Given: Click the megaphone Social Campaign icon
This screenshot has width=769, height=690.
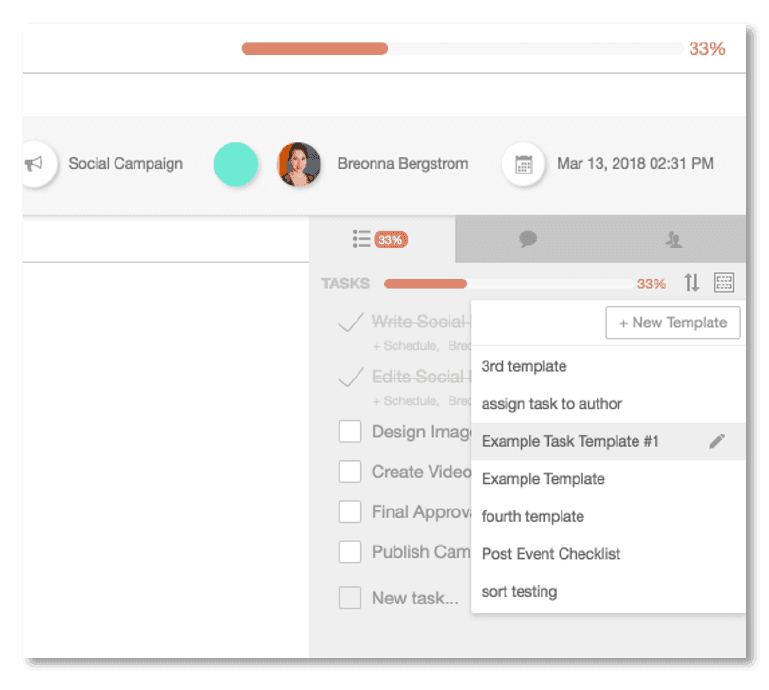Looking at the screenshot, I should 35,164.
